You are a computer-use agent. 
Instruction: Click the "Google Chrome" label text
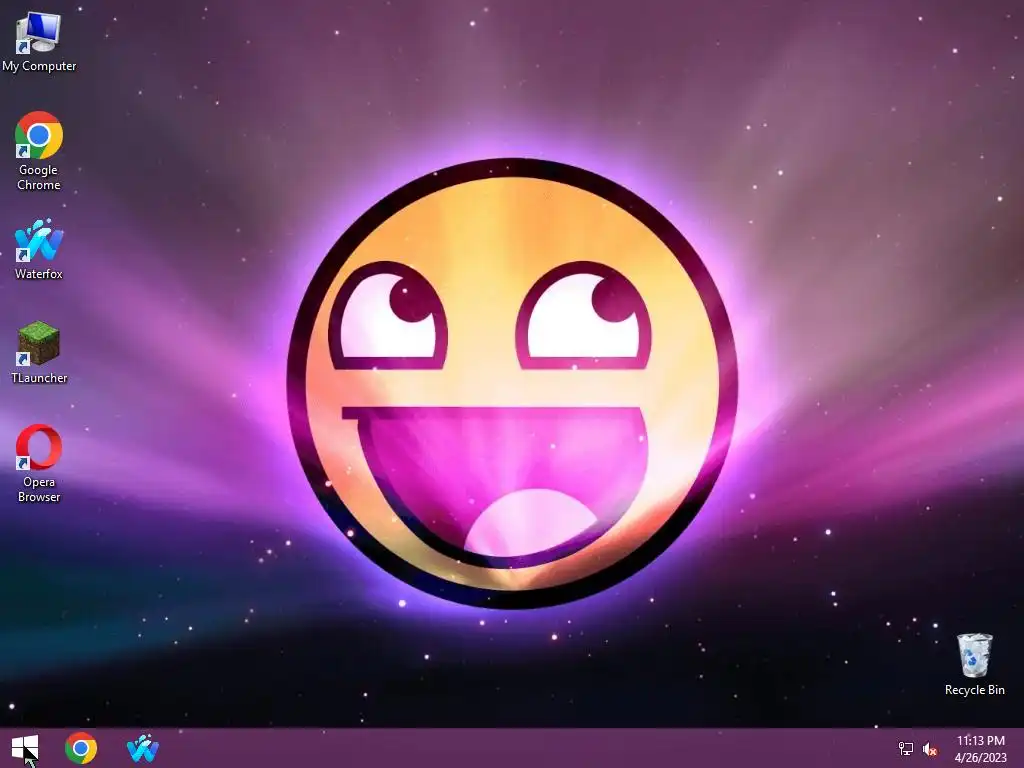tap(39, 177)
